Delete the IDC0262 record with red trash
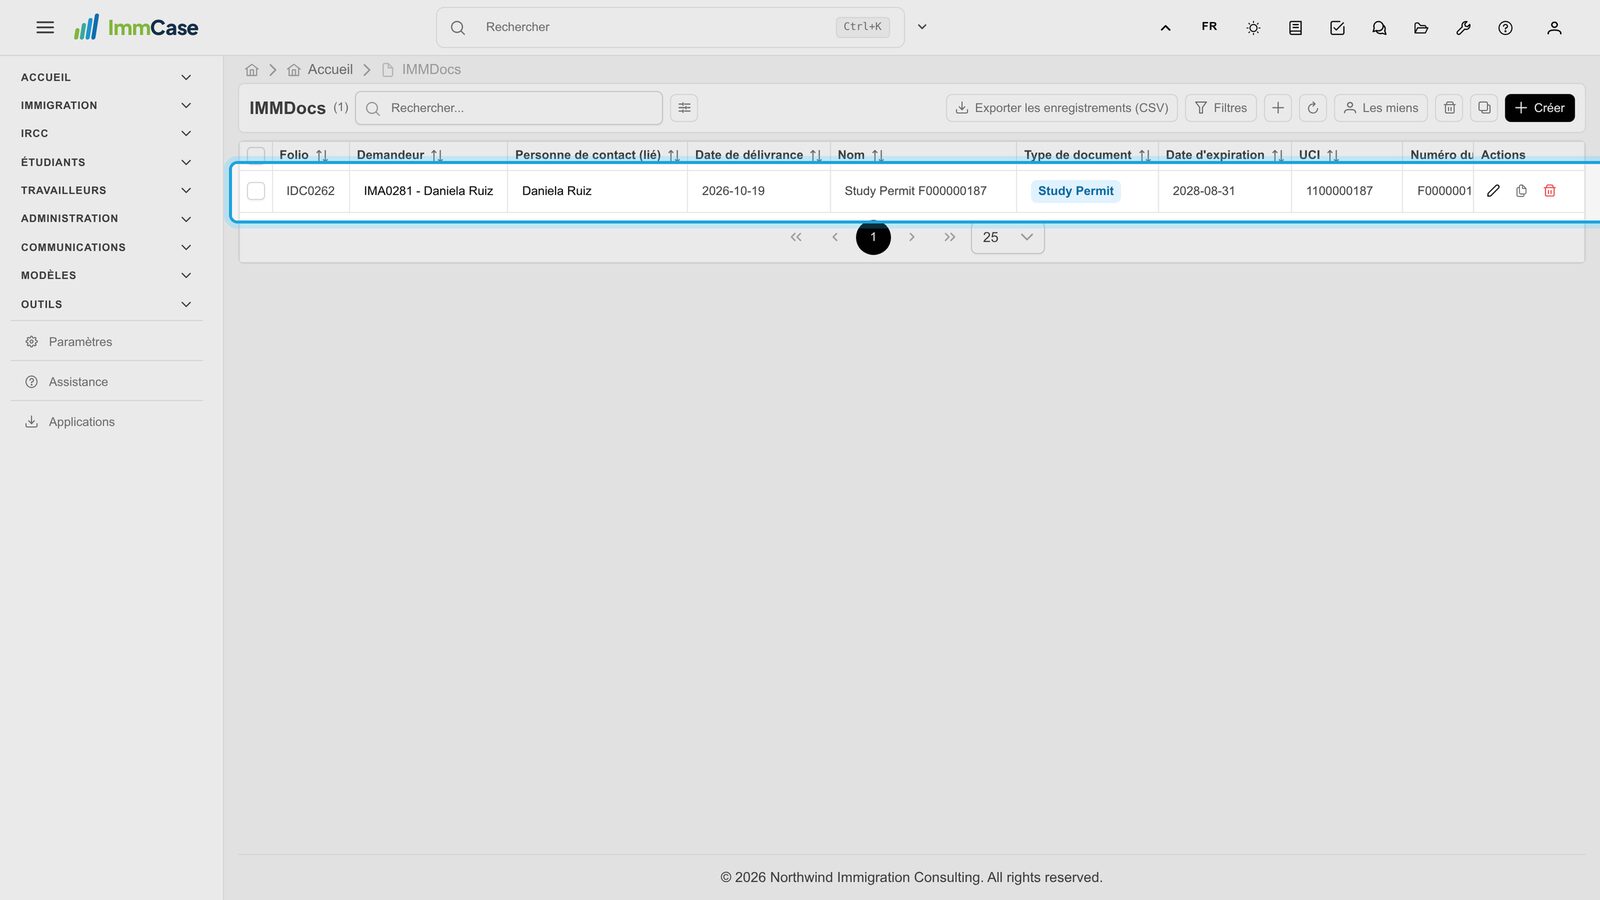 pos(1549,191)
